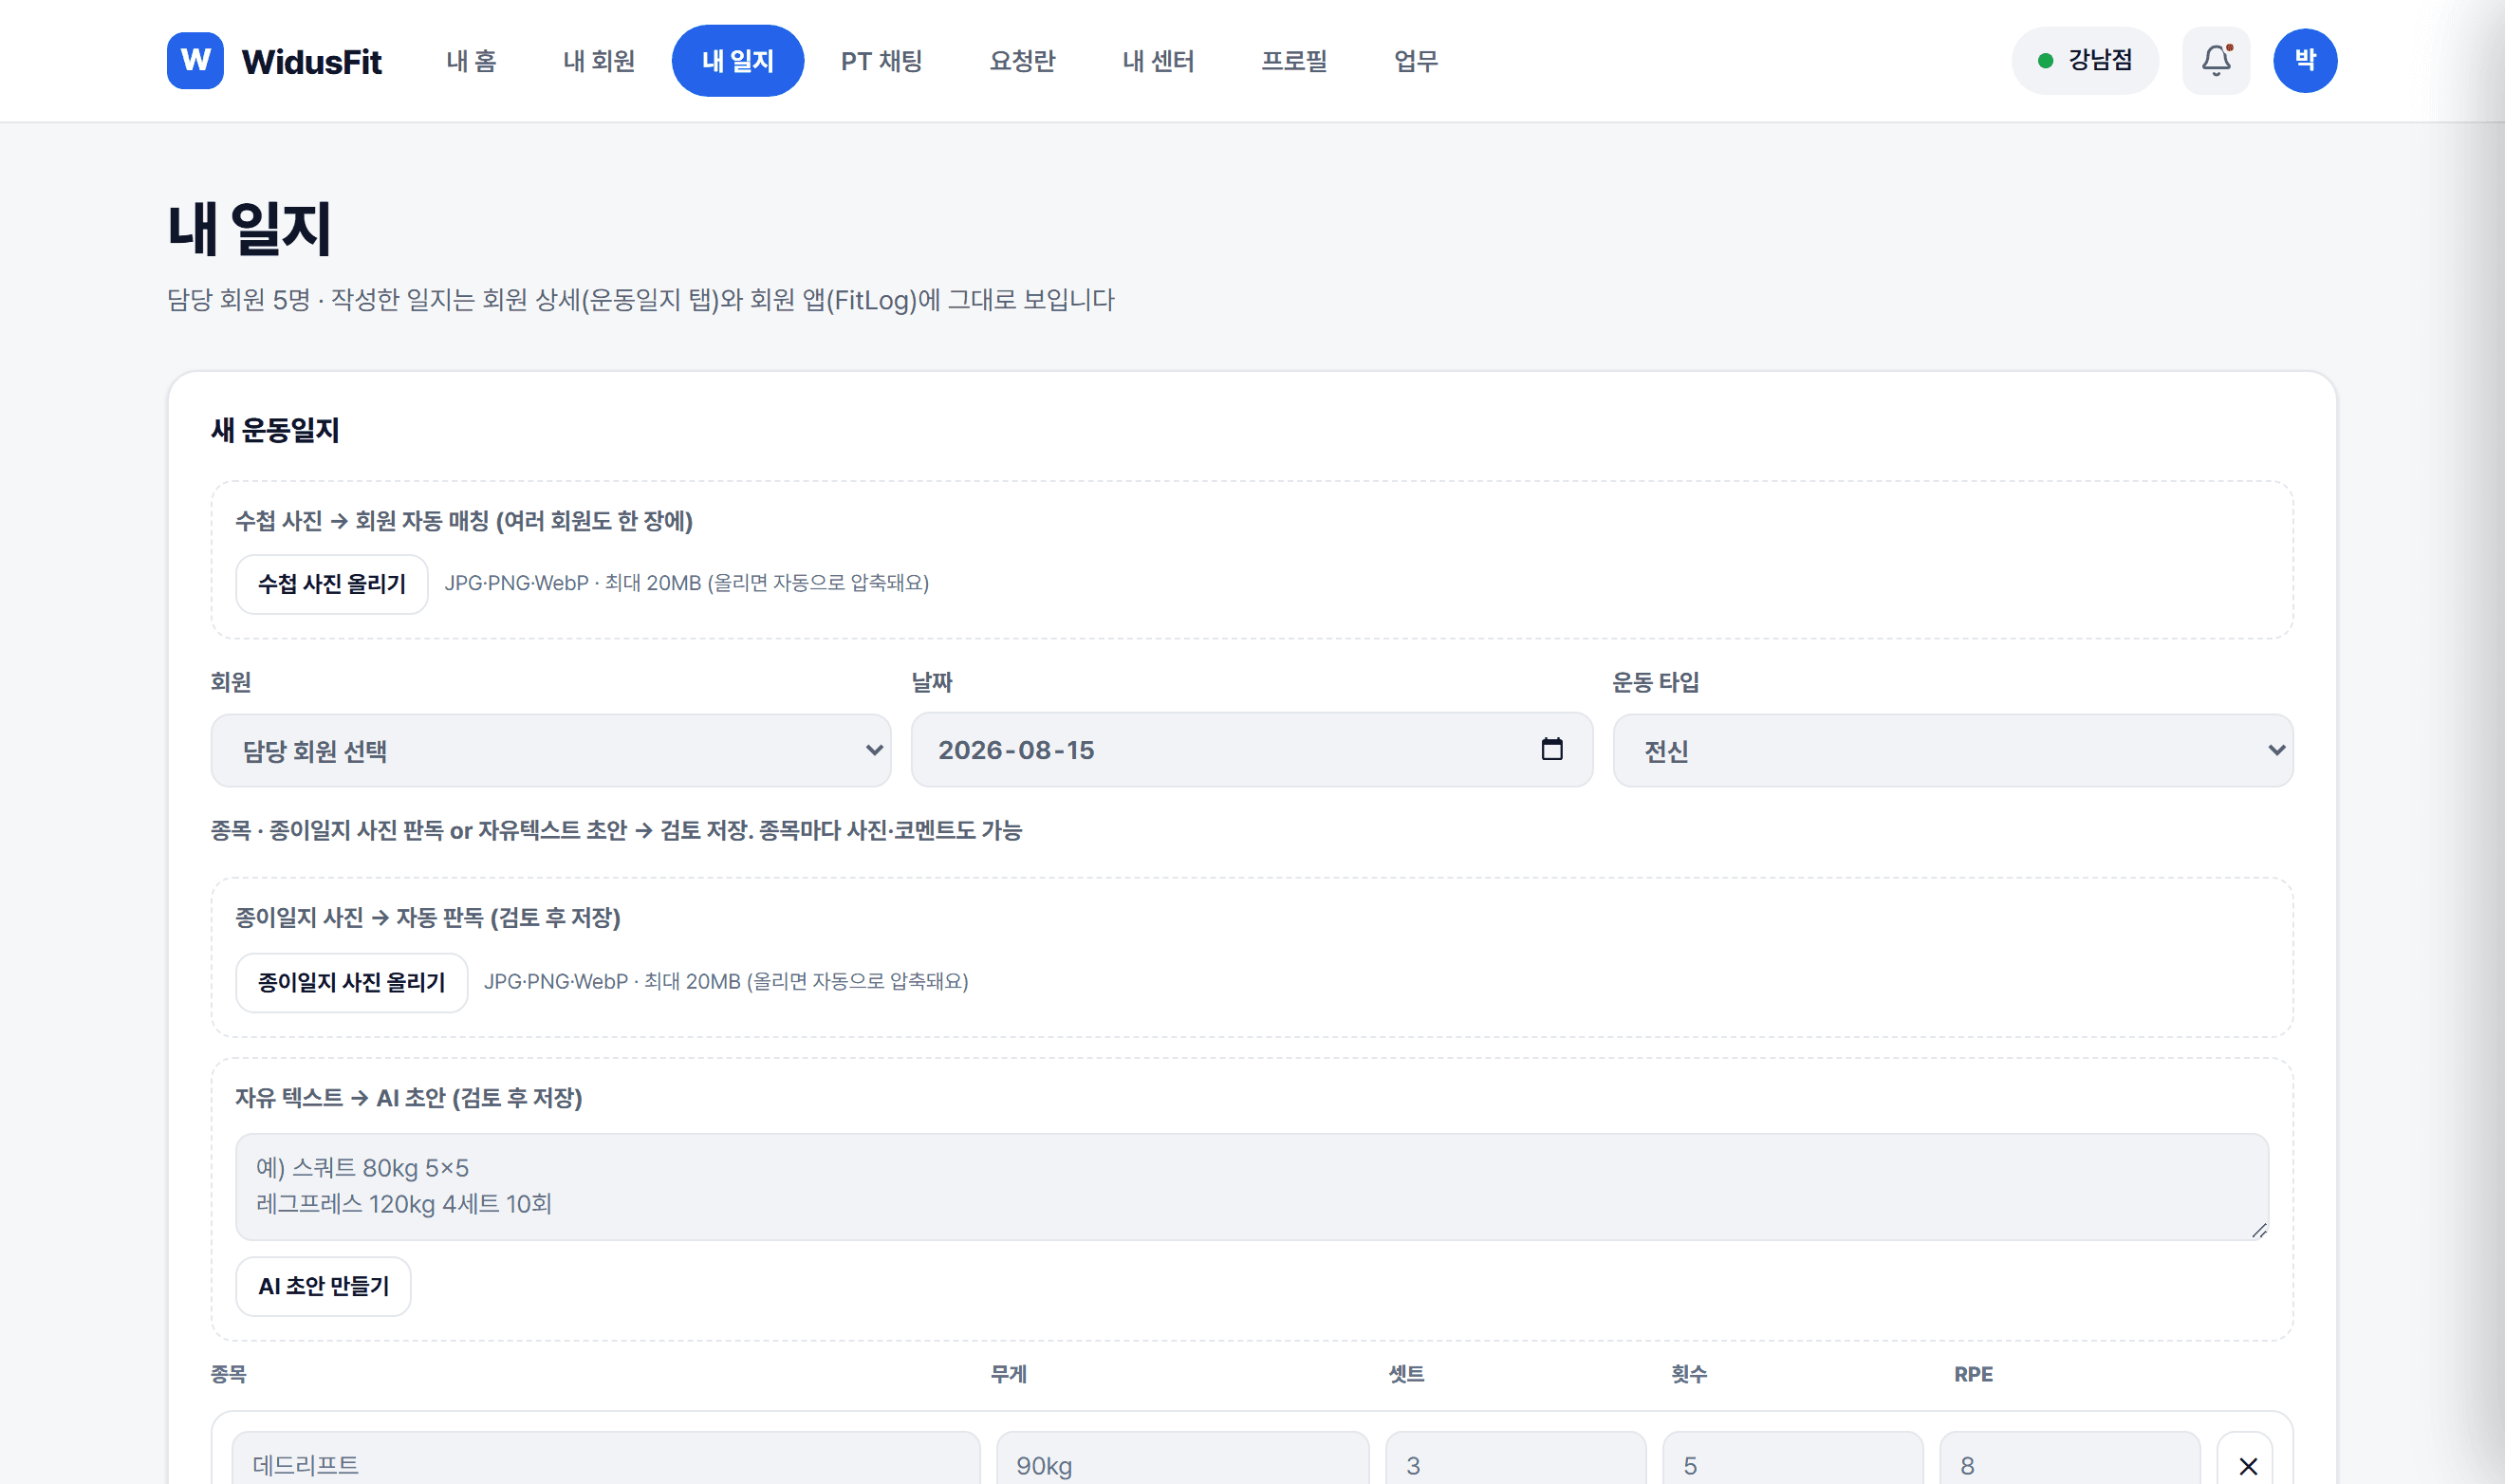The width and height of the screenshot is (2505, 1484).
Task: Click the WidusFit brand name
Action: click(311, 62)
